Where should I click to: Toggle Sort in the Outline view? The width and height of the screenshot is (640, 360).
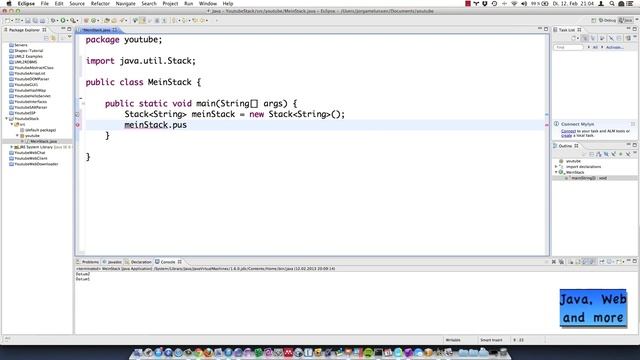[599, 154]
